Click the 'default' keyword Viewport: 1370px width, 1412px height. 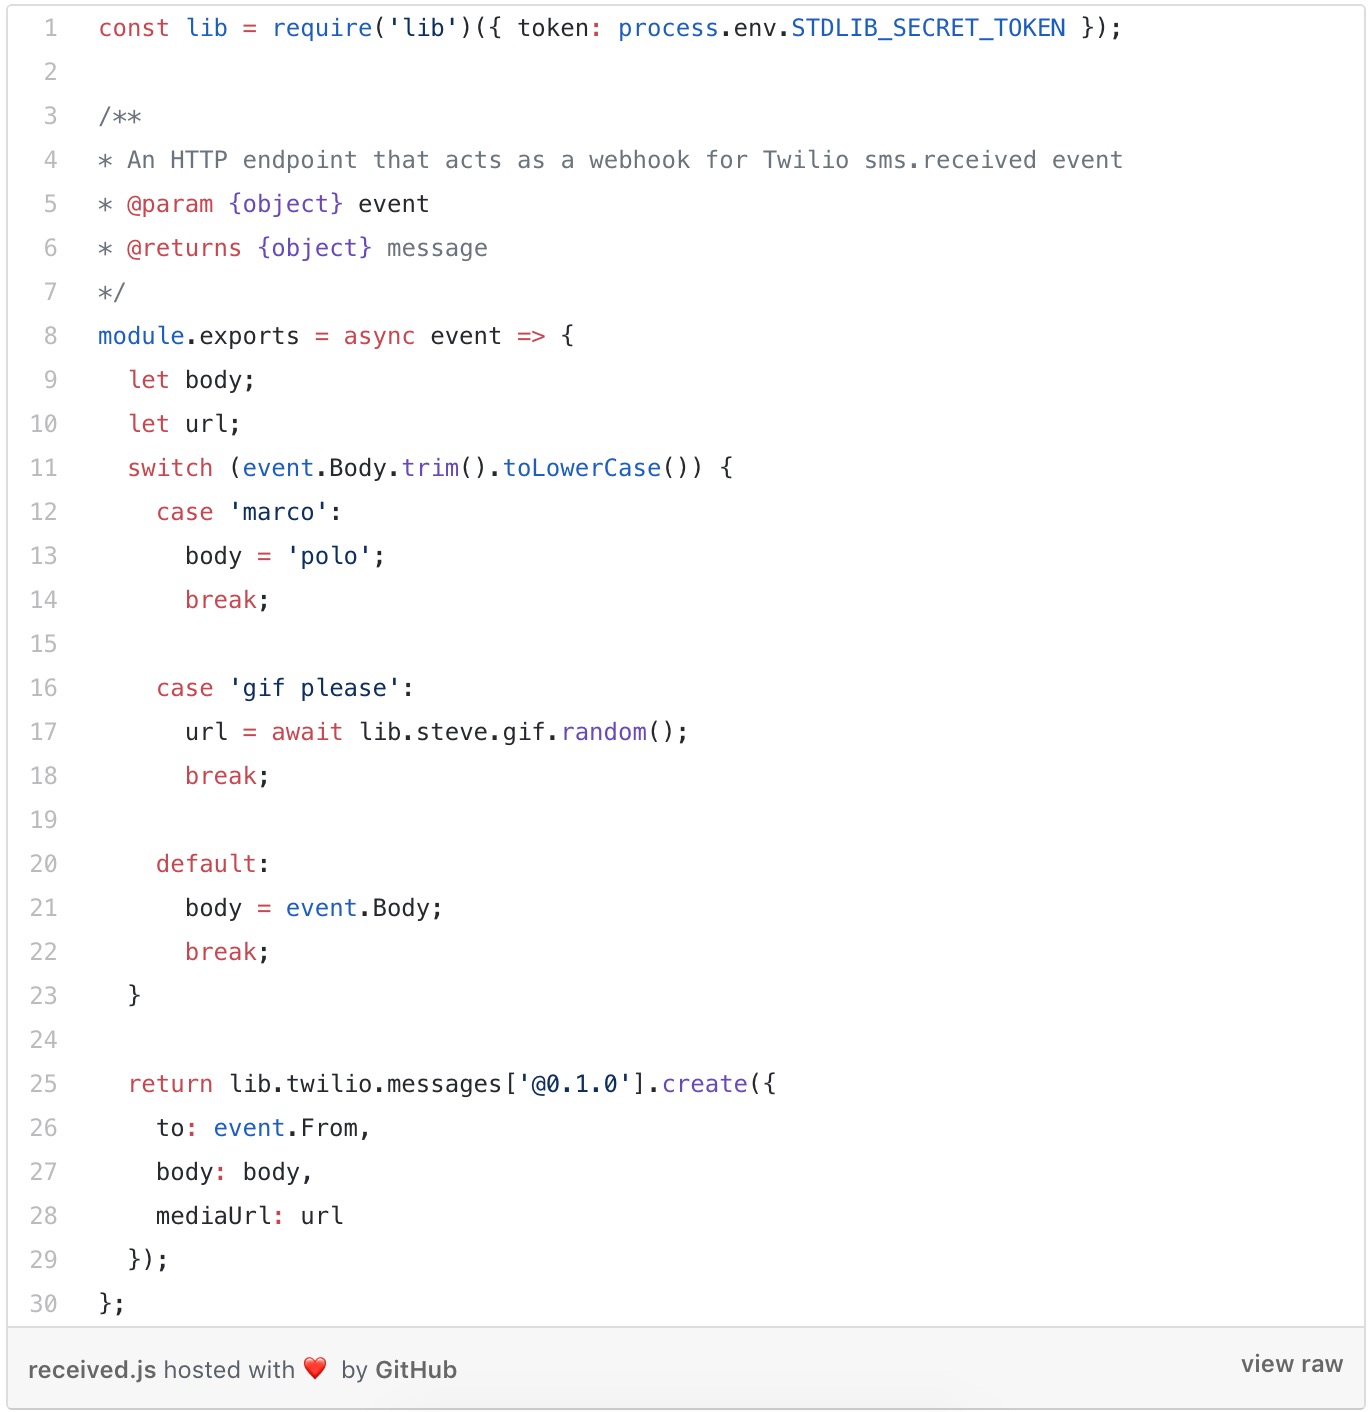(x=206, y=864)
